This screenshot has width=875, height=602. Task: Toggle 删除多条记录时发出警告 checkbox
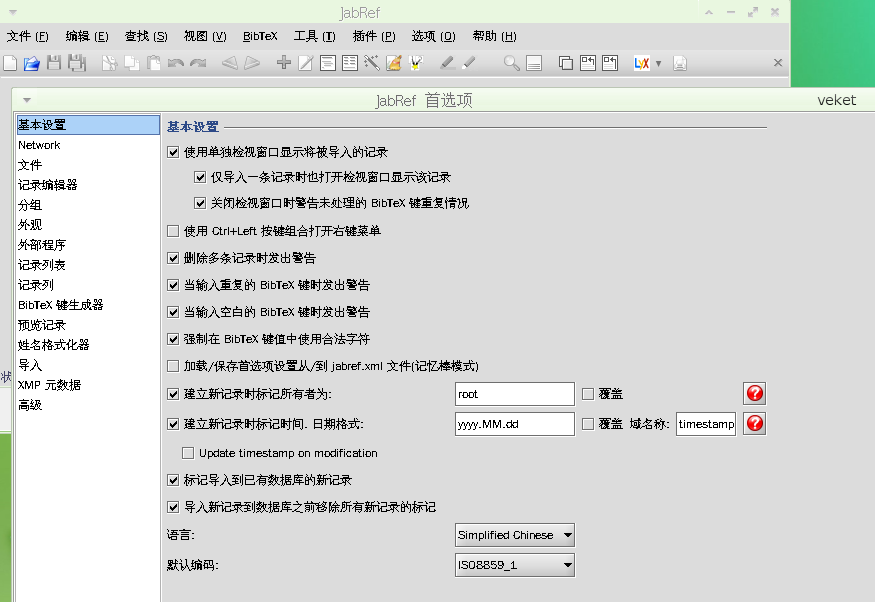click(173, 258)
